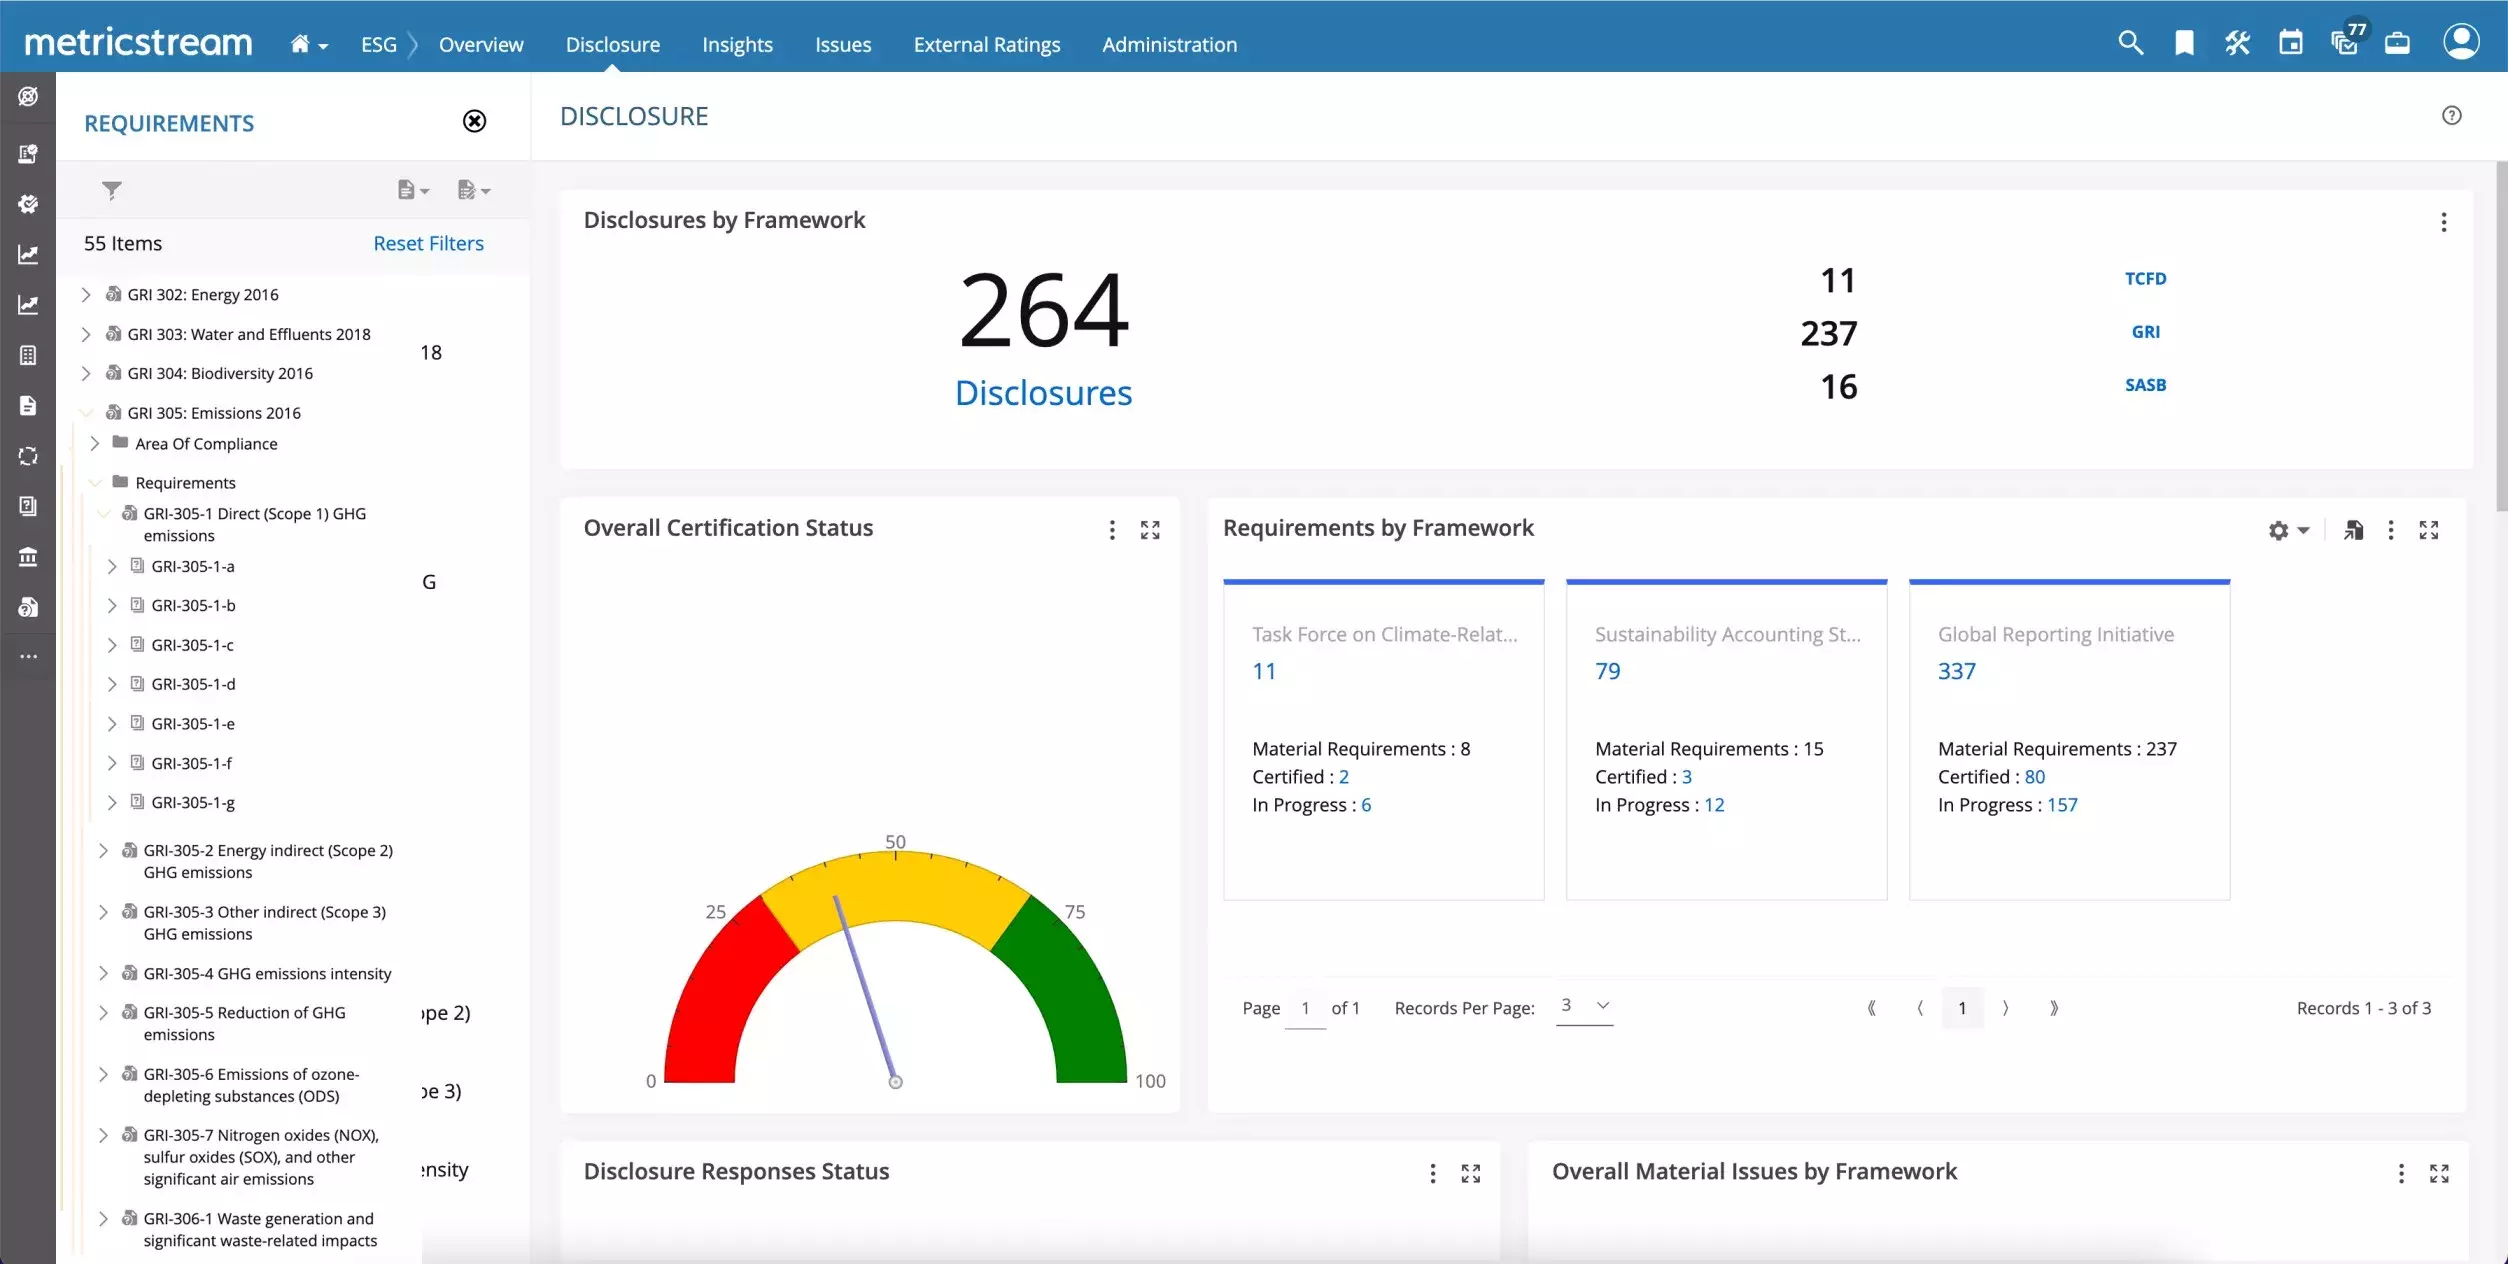Click Global Reporting Initiative count 337
The width and height of the screenshot is (2508, 1264).
tap(1957, 671)
